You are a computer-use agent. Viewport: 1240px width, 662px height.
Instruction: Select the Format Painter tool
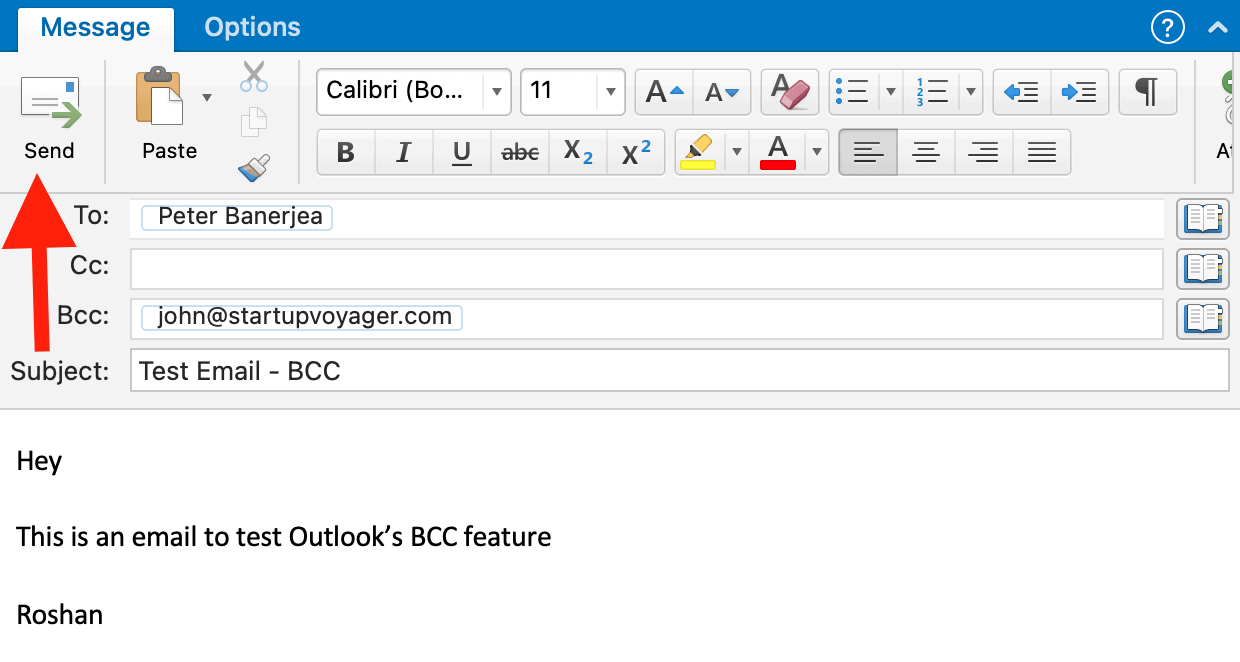click(253, 170)
